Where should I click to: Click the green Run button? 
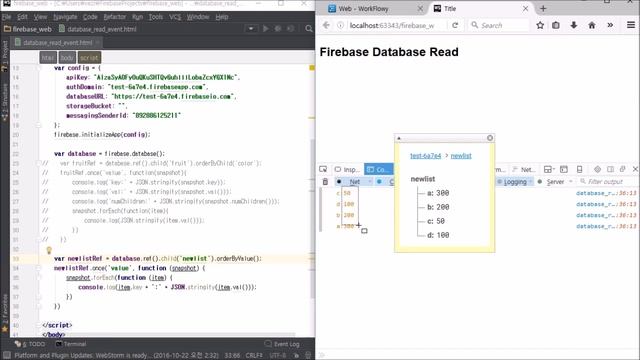[x=266, y=29]
